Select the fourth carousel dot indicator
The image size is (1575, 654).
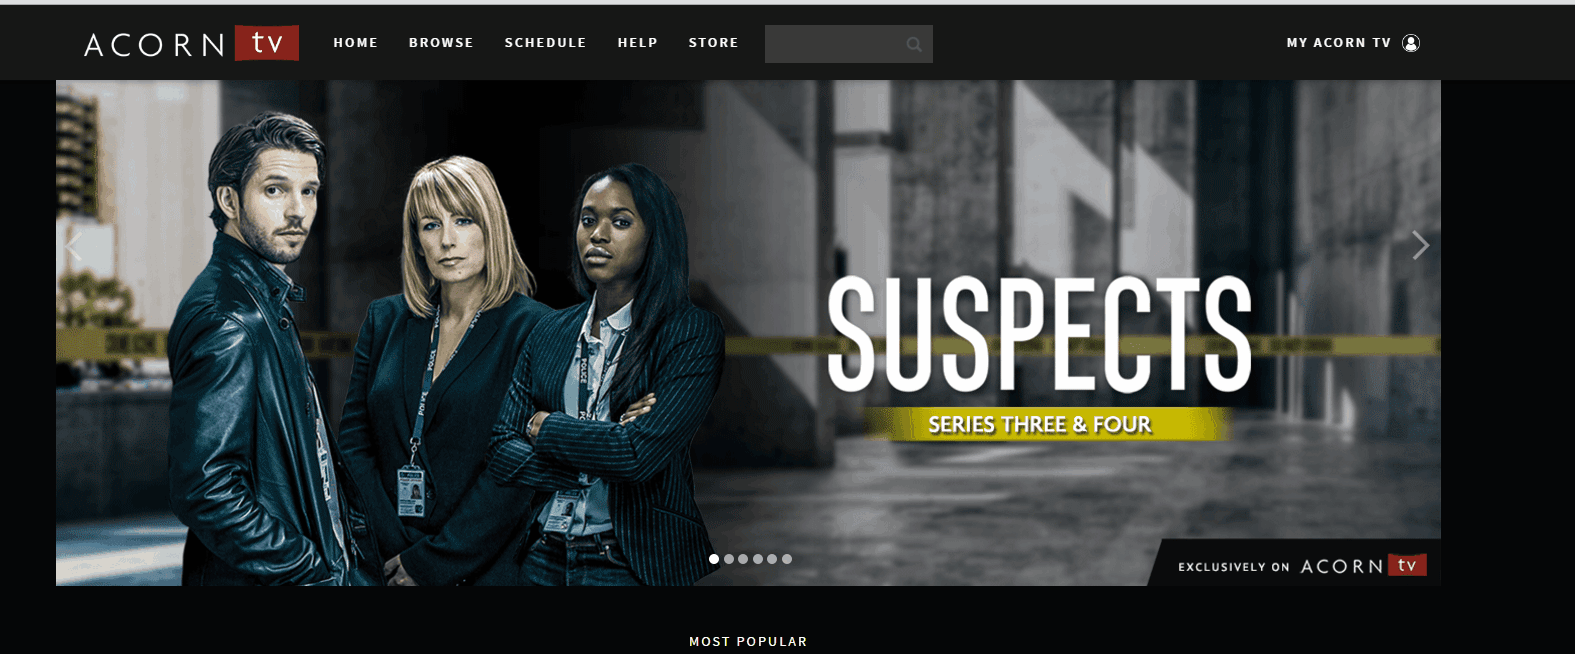click(x=758, y=559)
